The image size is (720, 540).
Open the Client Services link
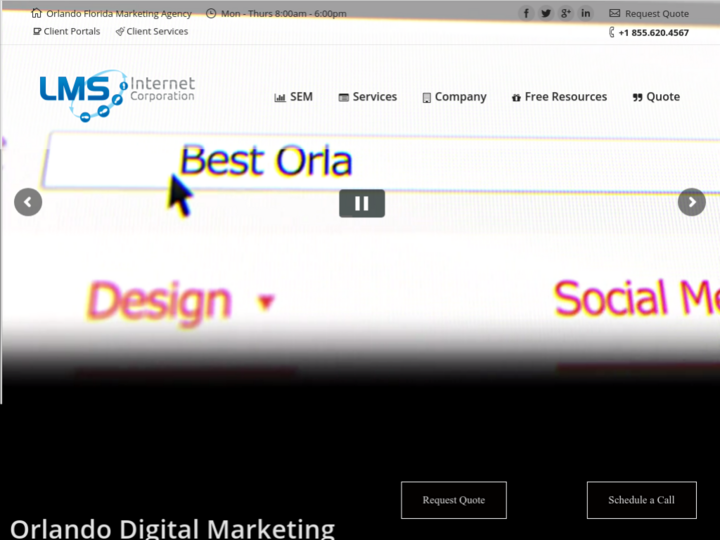click(x=151, y=32)
